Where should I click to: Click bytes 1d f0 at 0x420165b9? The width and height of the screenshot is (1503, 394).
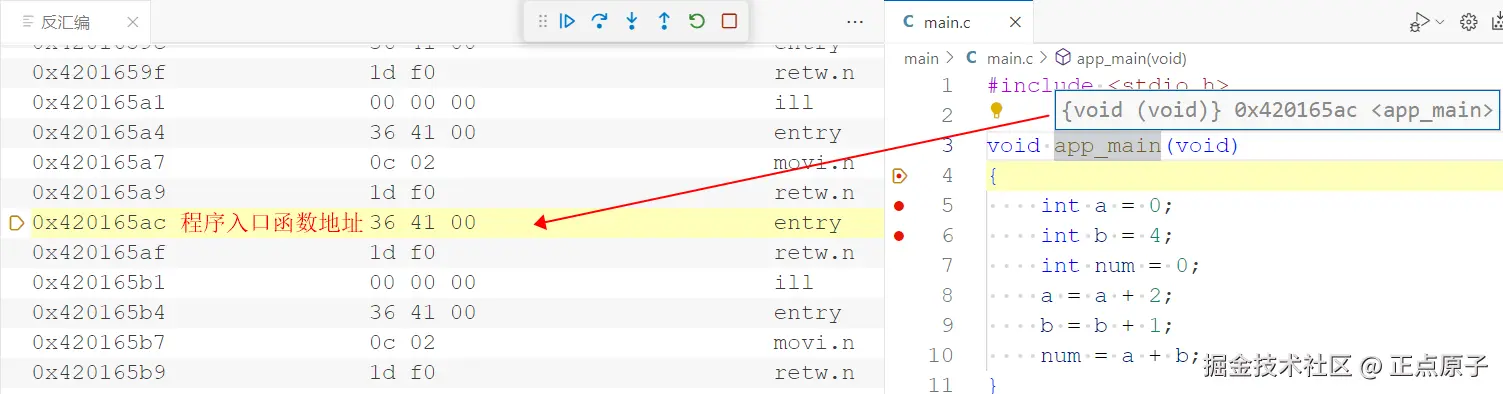click(x=403, y=373)
